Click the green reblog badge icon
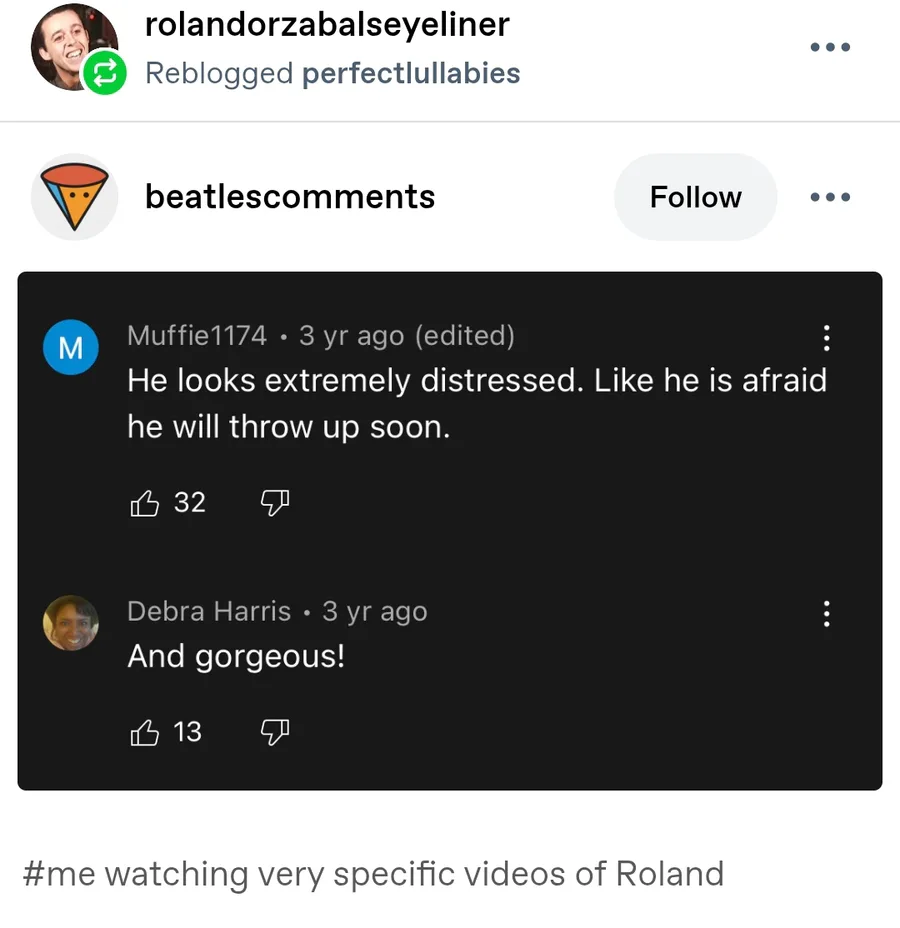 point(105,73)
